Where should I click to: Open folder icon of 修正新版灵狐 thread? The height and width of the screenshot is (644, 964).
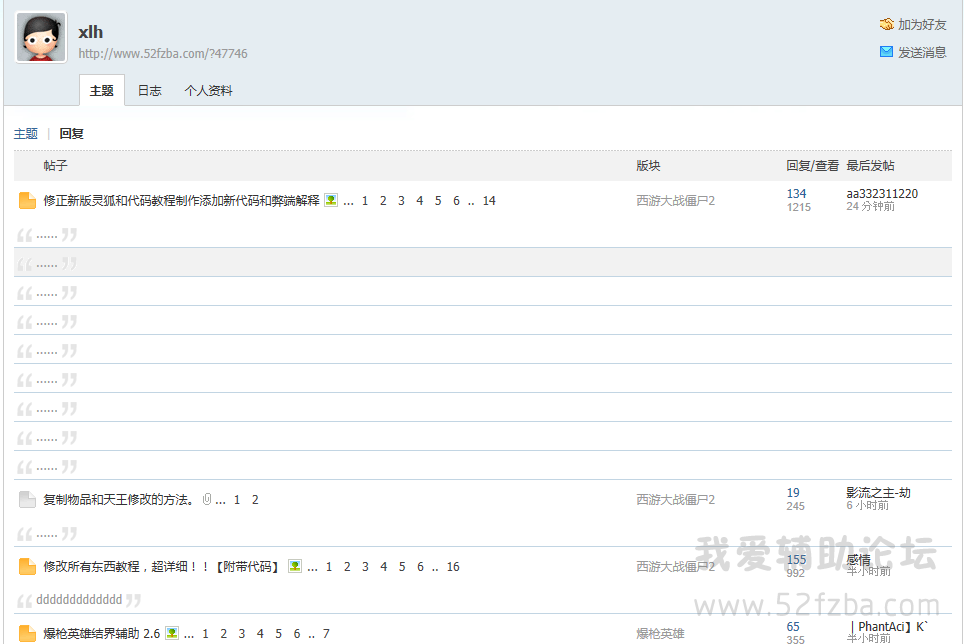[x=27, y=200]
